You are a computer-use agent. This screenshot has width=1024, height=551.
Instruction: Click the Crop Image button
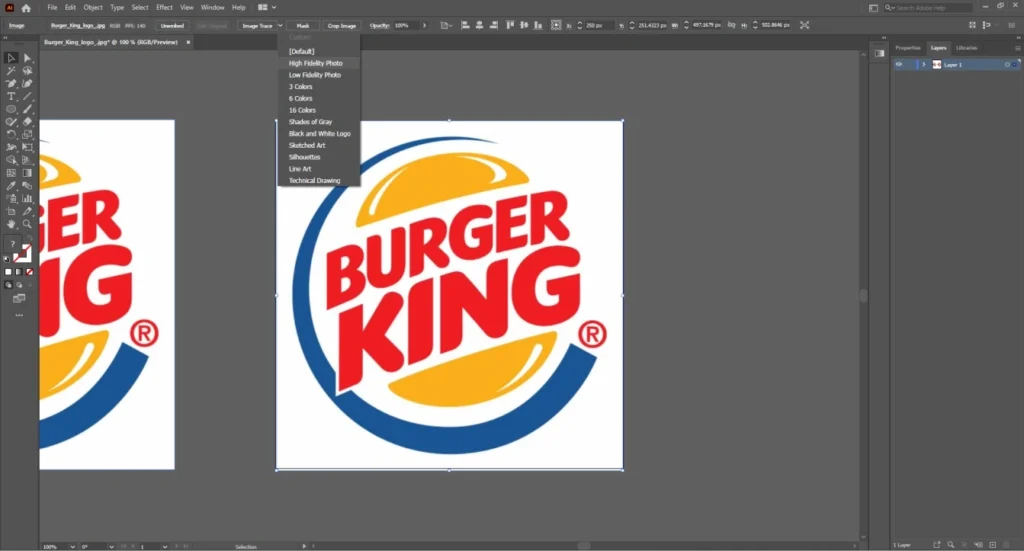(342, 25)
